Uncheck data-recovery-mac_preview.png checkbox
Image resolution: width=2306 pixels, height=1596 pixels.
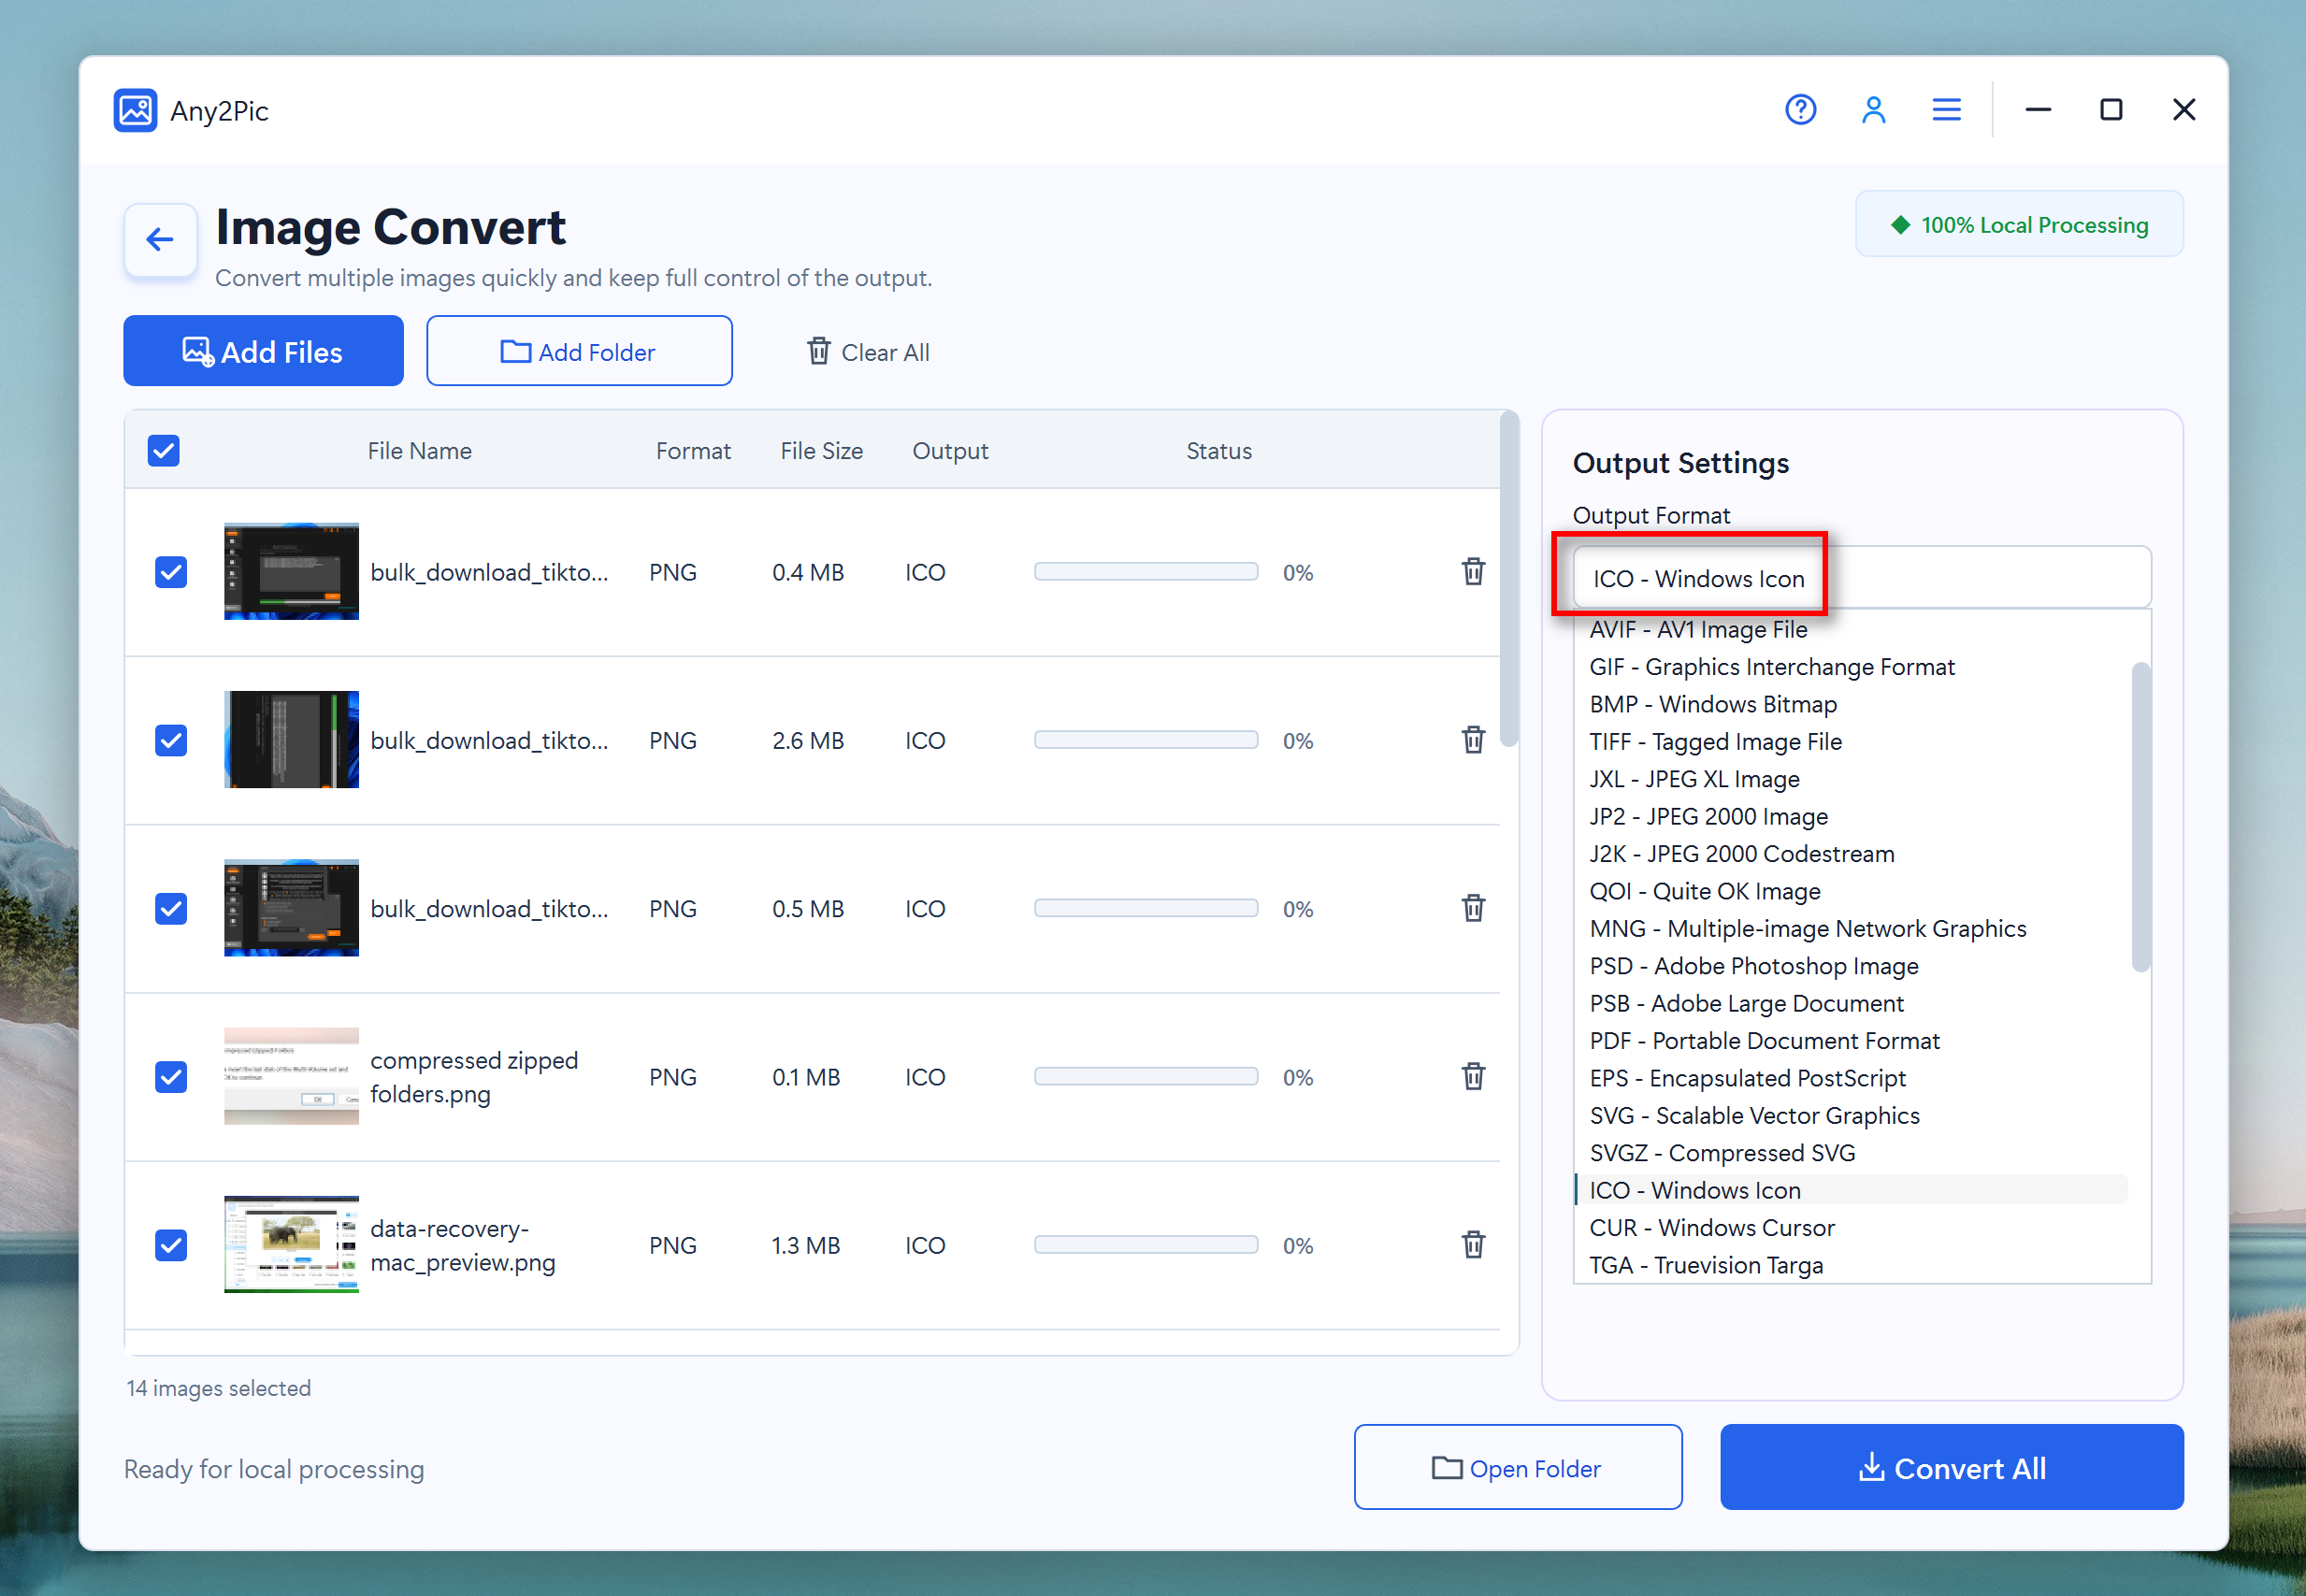coord(171,1245)
